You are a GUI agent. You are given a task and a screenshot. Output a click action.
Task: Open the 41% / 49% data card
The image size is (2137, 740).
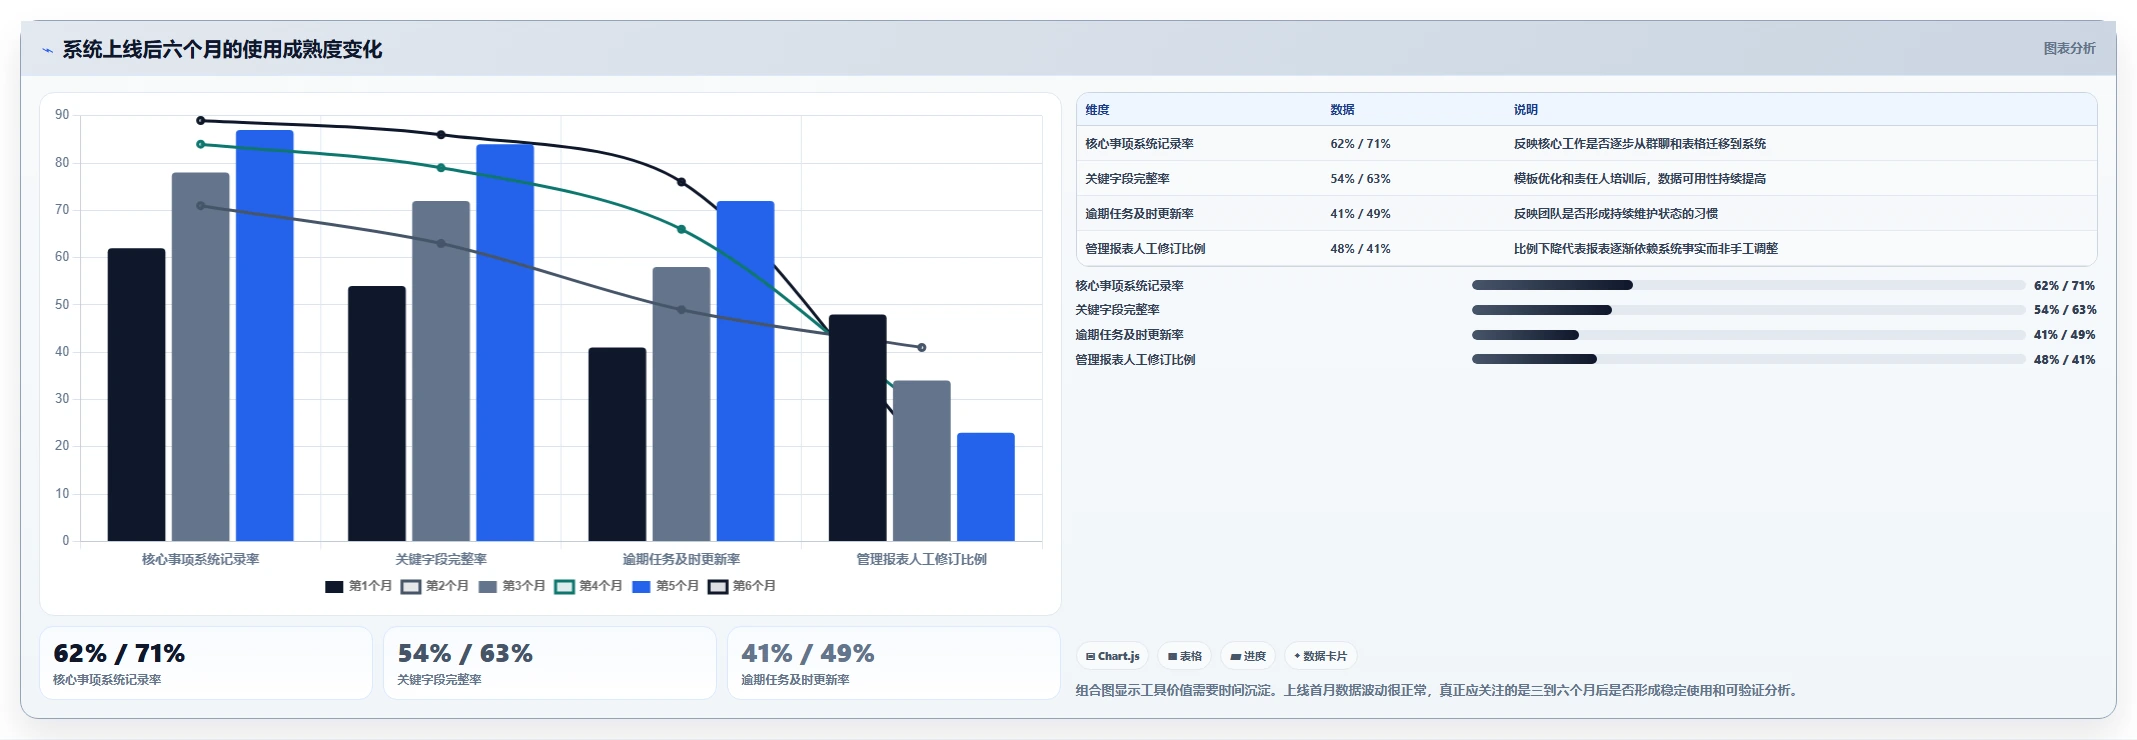click(x=893, y=663)
